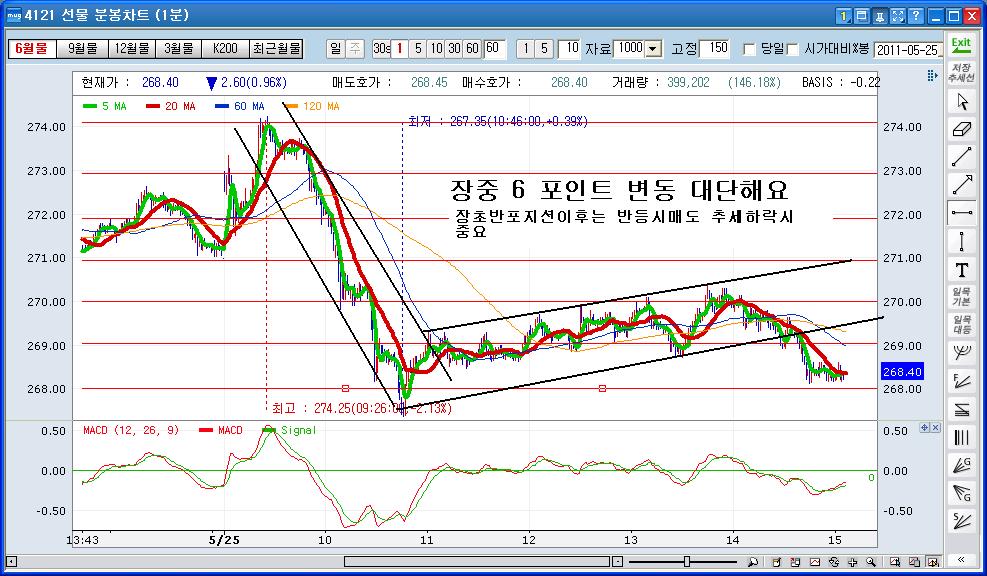Close the MACD indicator panel

936,427
